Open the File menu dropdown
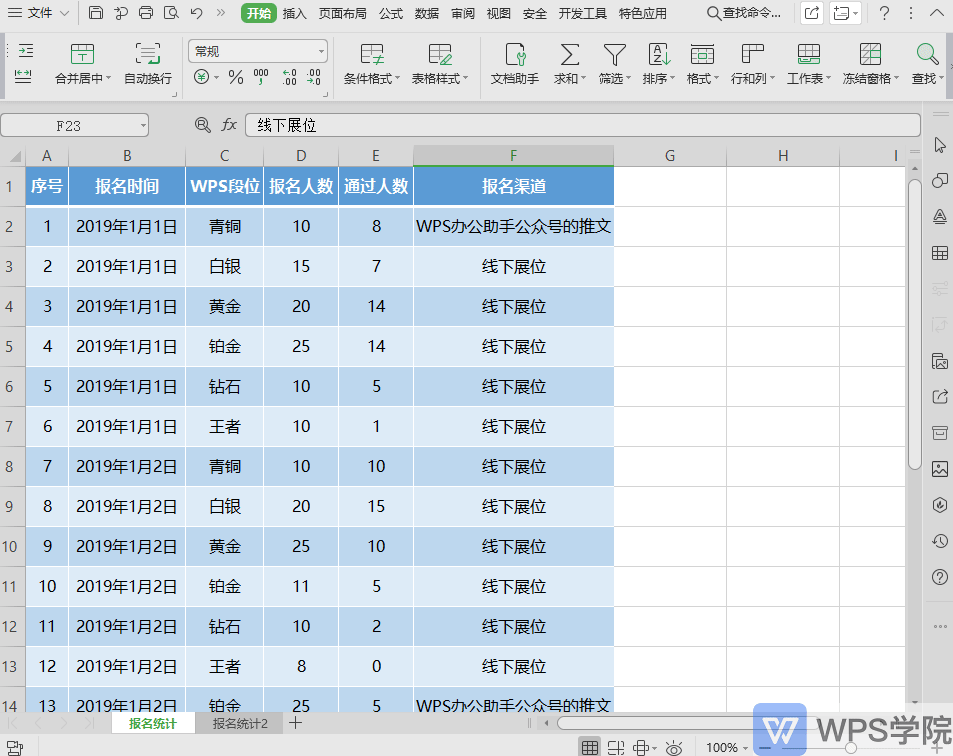953x756 pixels. (38, 13)
